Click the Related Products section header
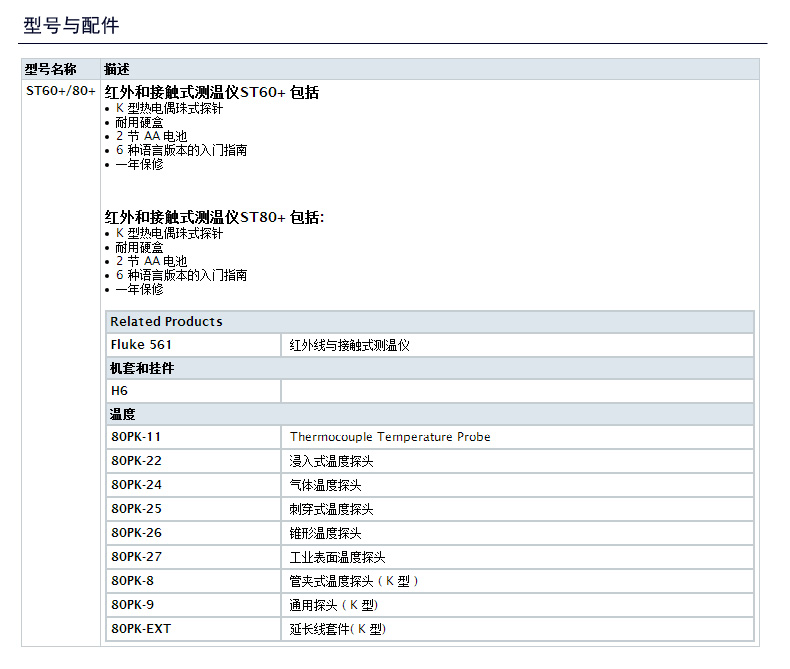 pos(166,322)
